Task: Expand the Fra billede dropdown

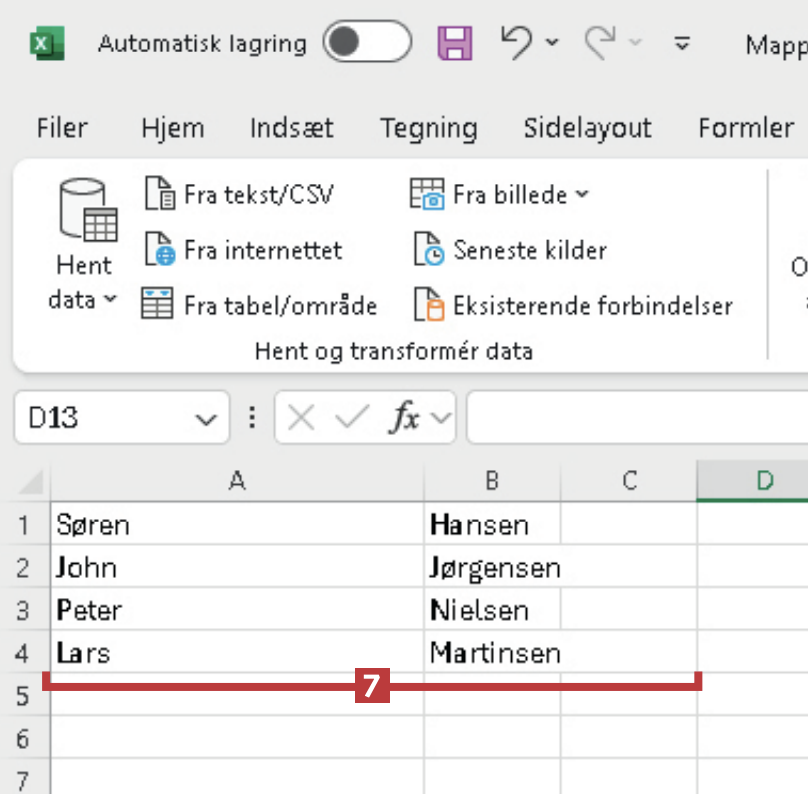Action: (x=581, y=195)
